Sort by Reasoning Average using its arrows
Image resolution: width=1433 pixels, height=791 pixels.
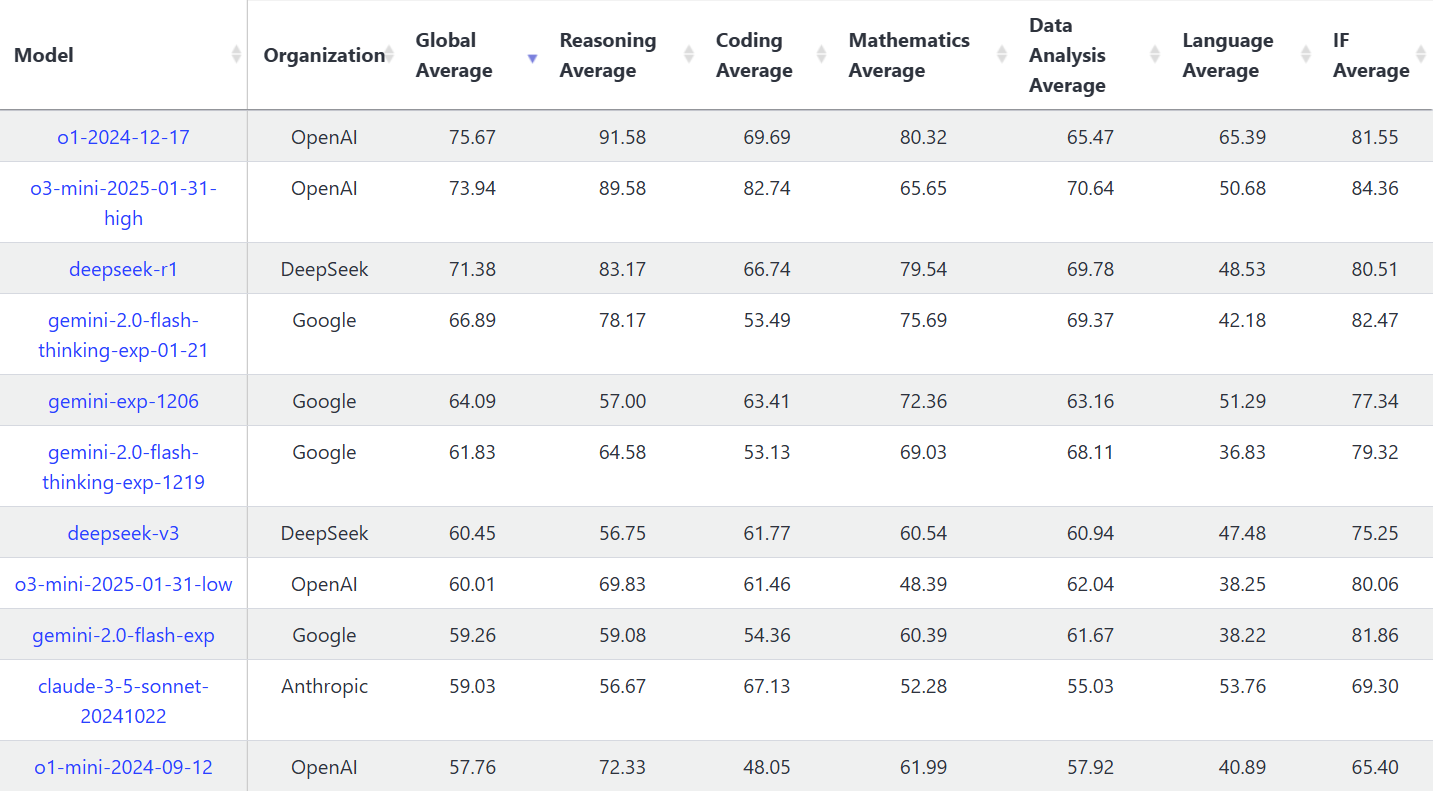689,55
